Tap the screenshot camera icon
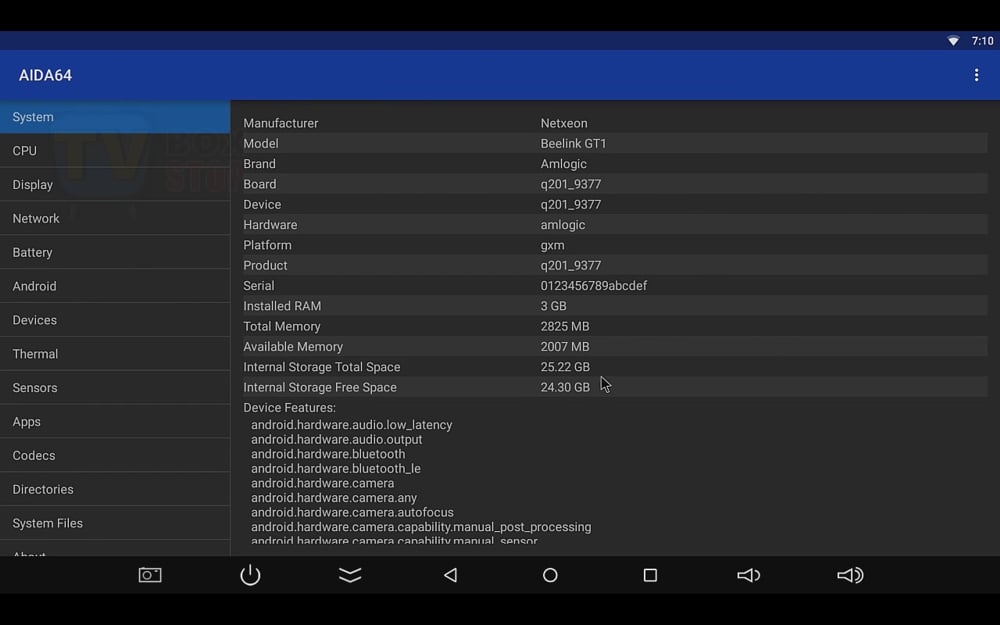Image resolution: width=1000 pixels, height=625 pixels. (x=150, y=575)
